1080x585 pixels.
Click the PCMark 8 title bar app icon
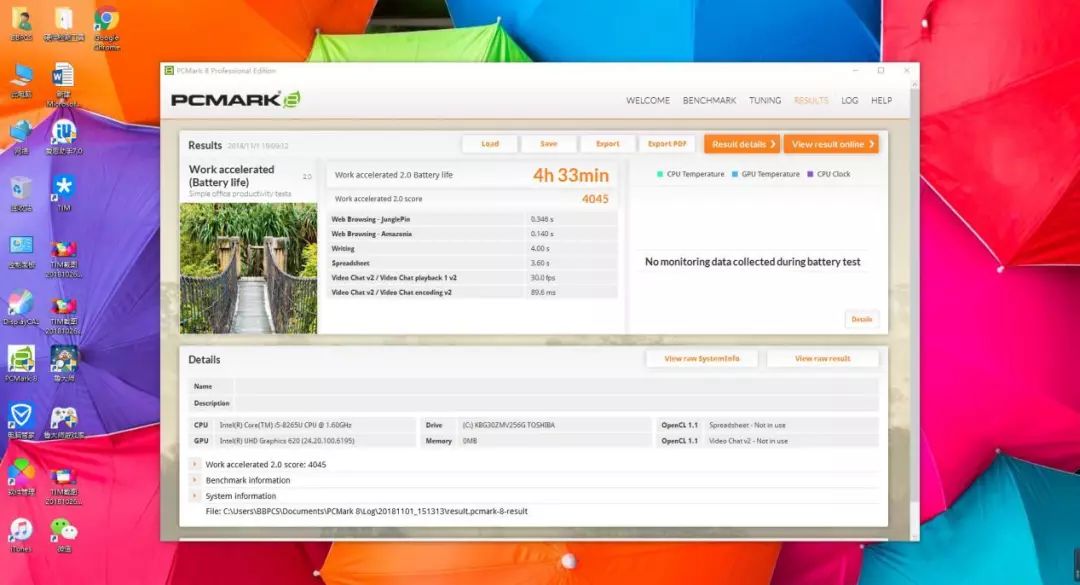tap(169, 70)
